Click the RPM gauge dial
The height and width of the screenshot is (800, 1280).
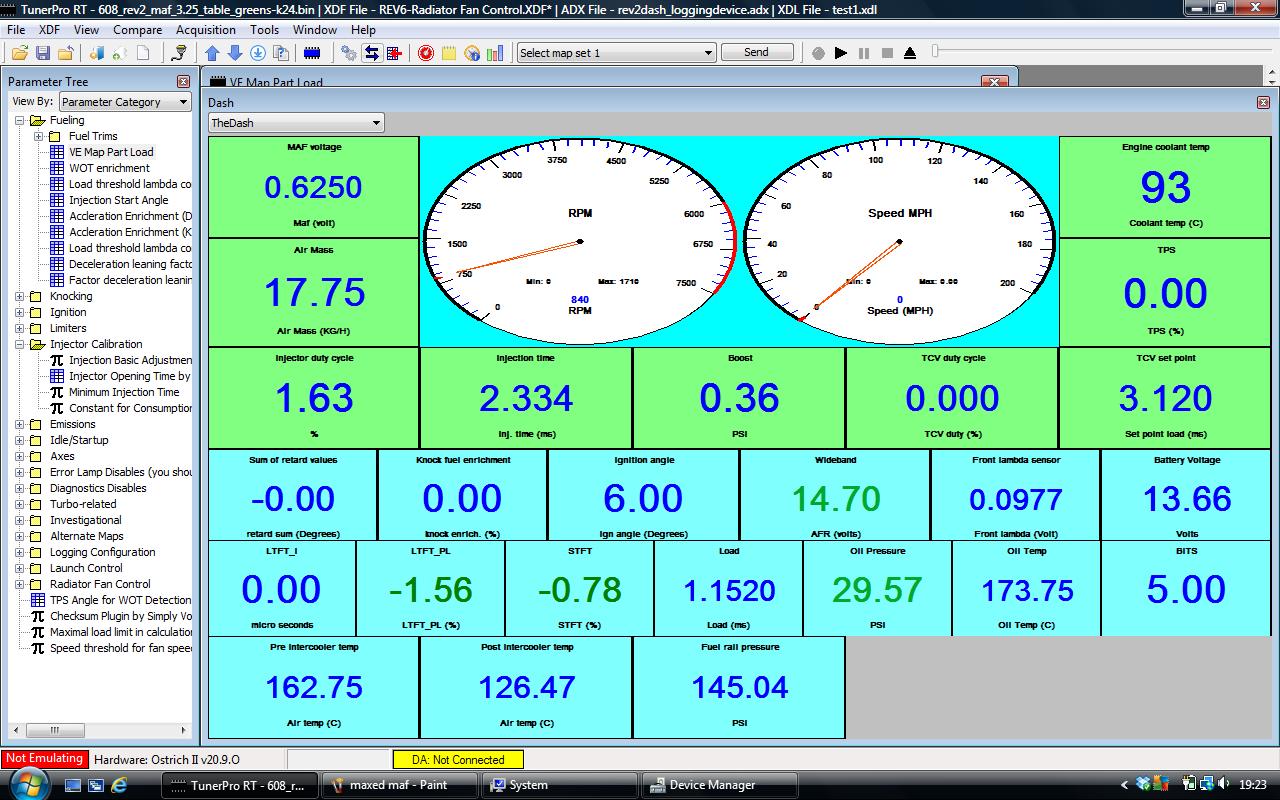coord(580,241)
